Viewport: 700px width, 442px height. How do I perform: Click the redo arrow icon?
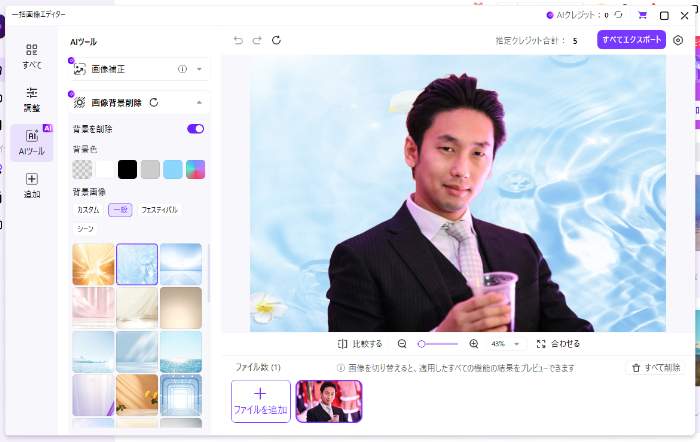pos(257,40)
